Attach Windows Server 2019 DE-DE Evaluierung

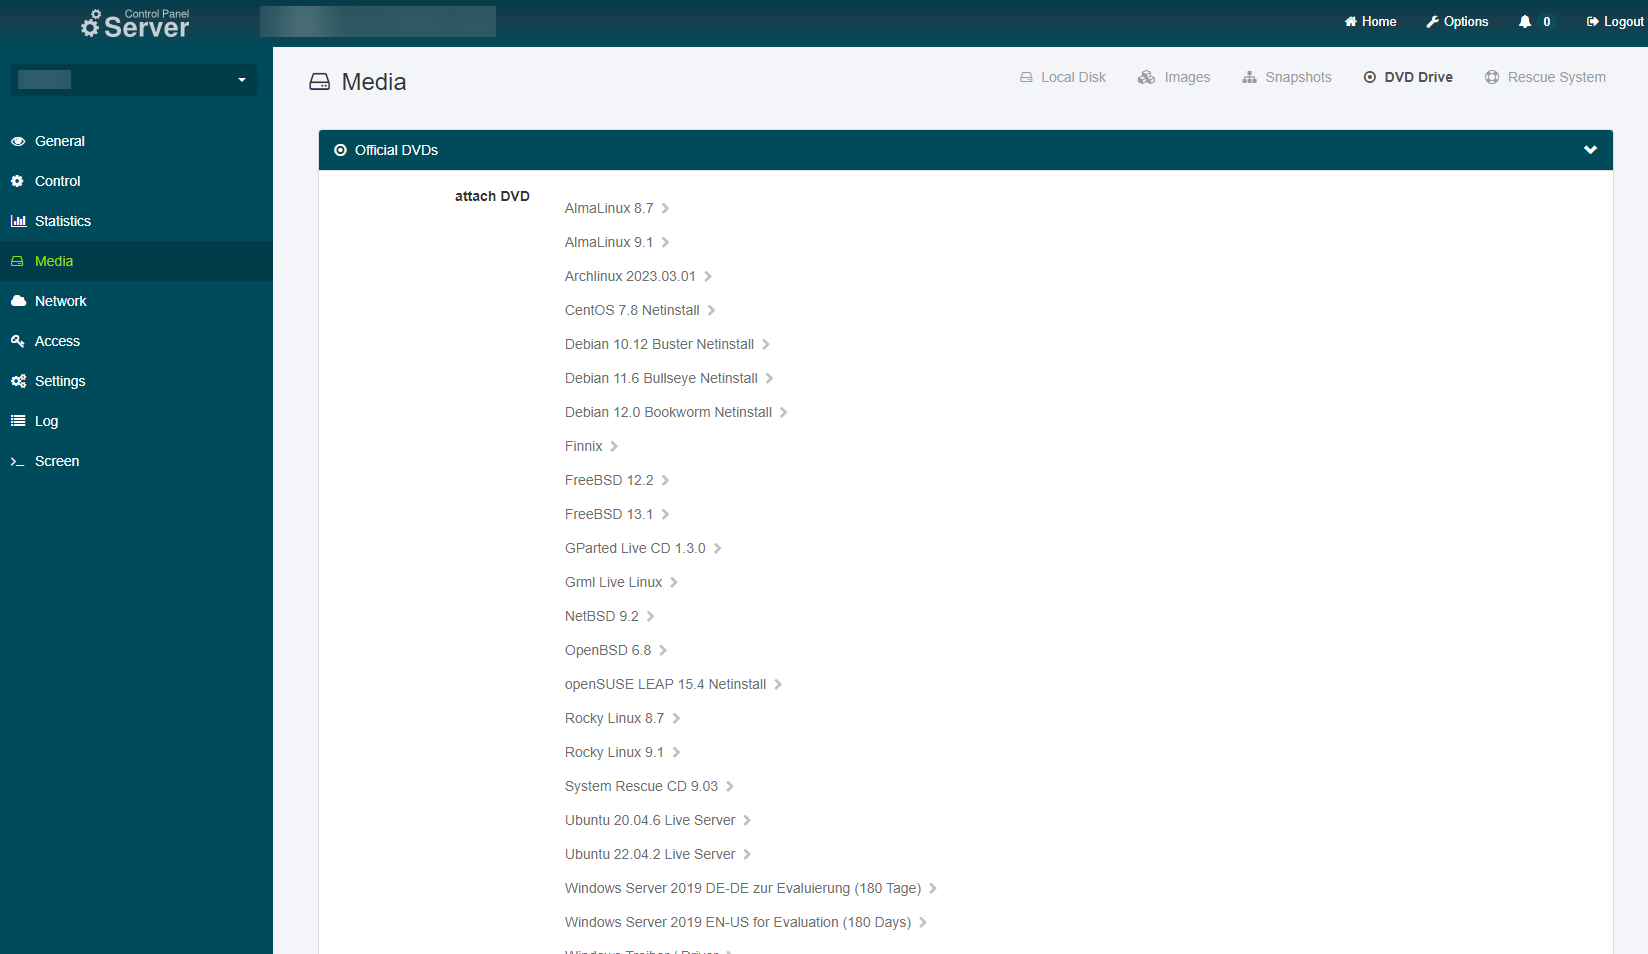(x=750, y=888)
